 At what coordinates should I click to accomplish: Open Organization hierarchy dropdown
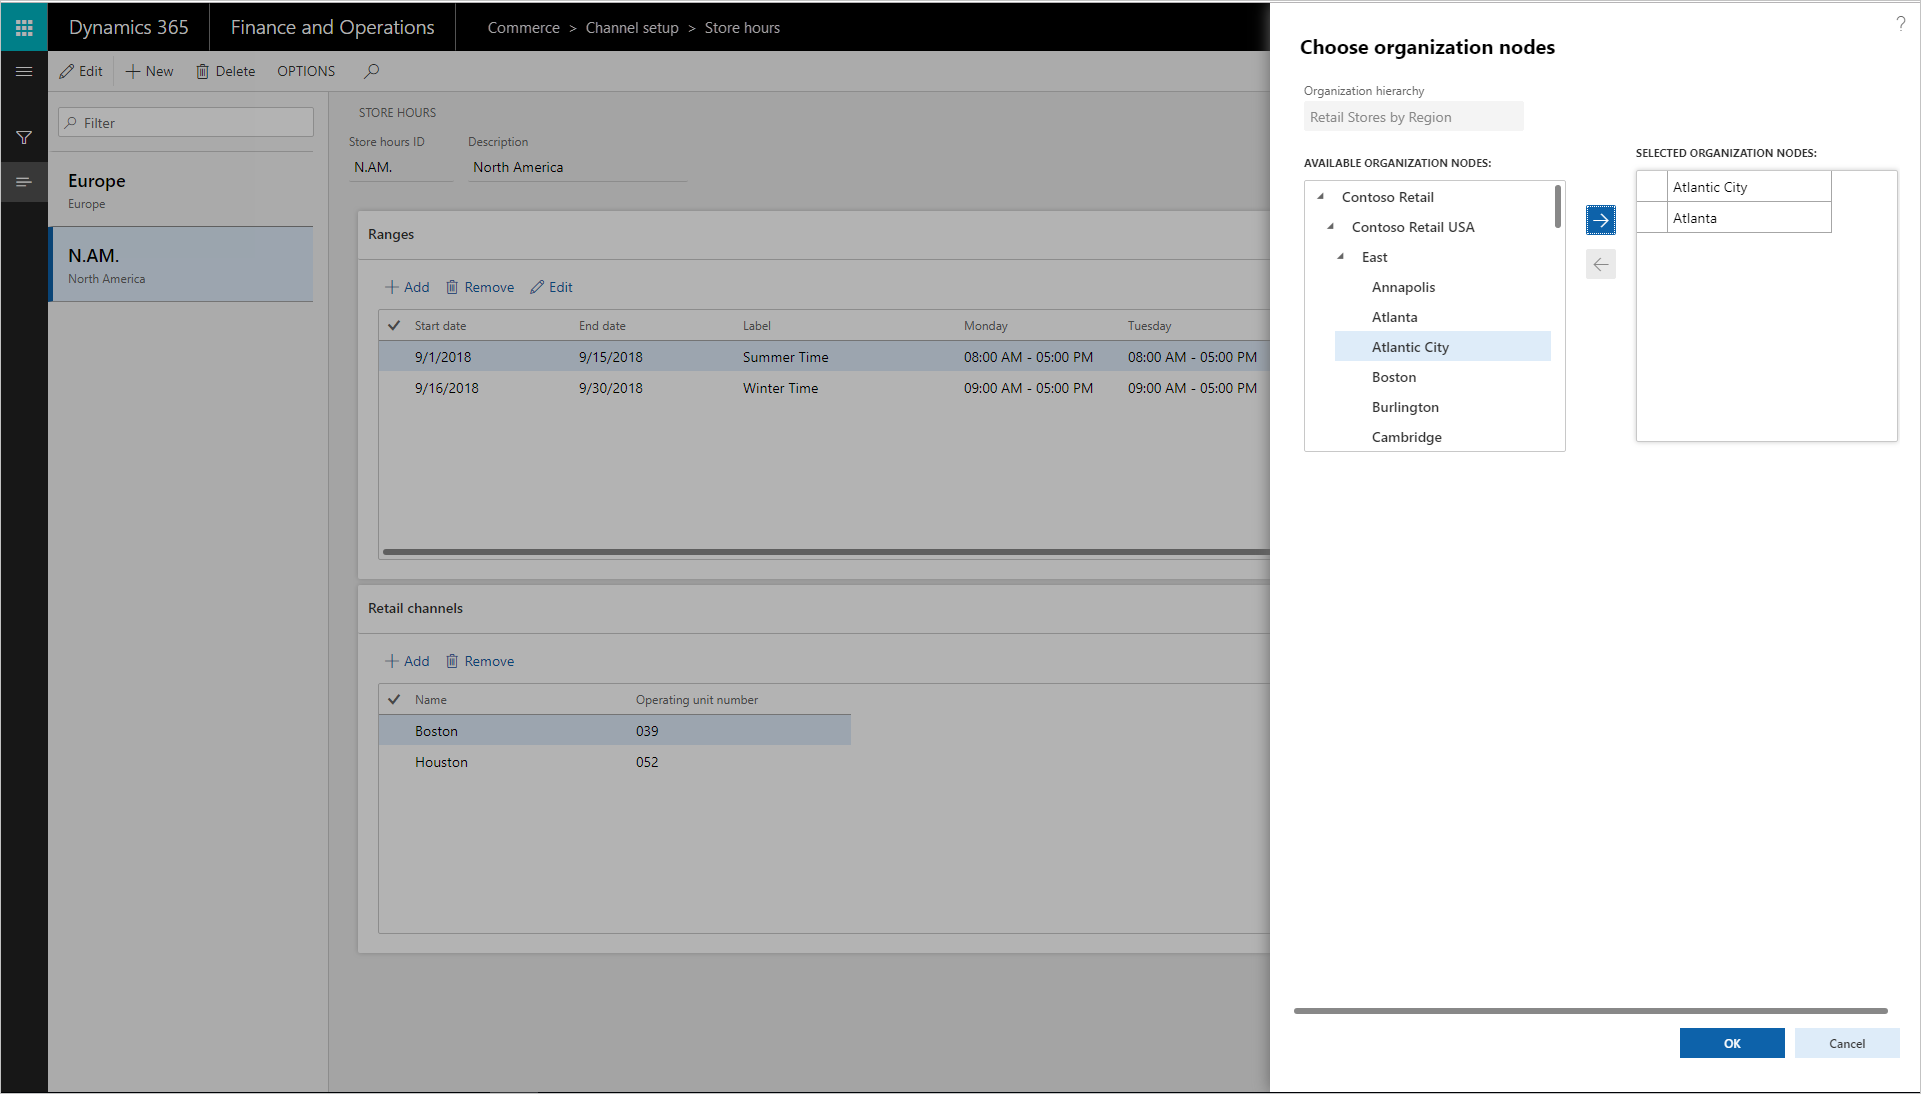point(1412,116)
